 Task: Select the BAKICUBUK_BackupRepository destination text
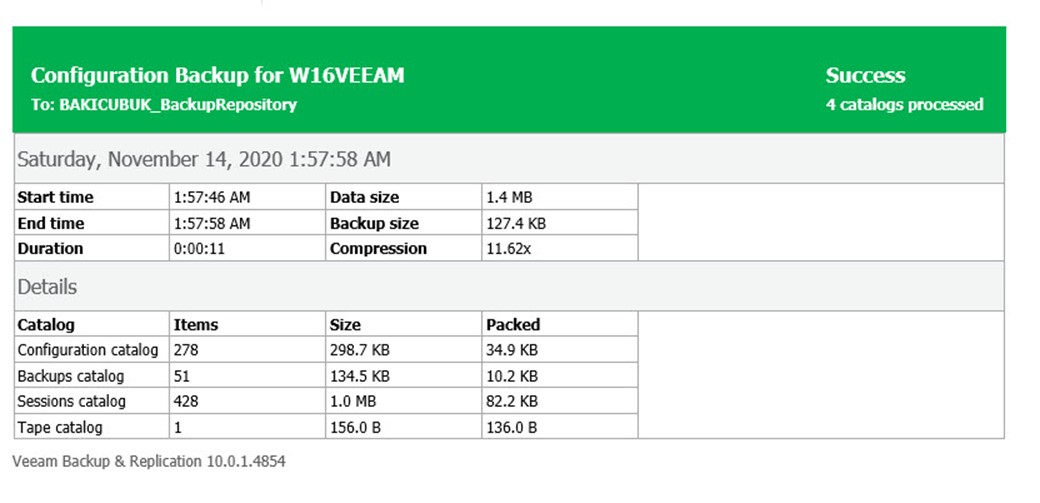178,105
